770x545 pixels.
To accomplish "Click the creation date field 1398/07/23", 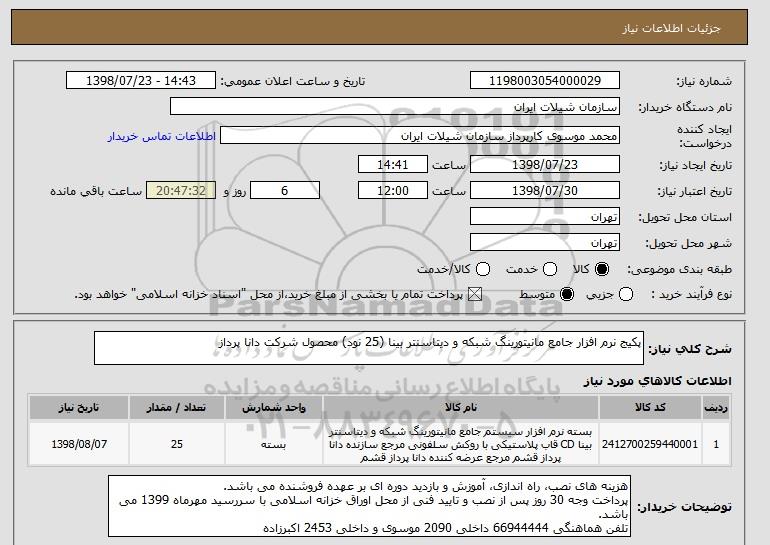I will (x=545, y=164).
